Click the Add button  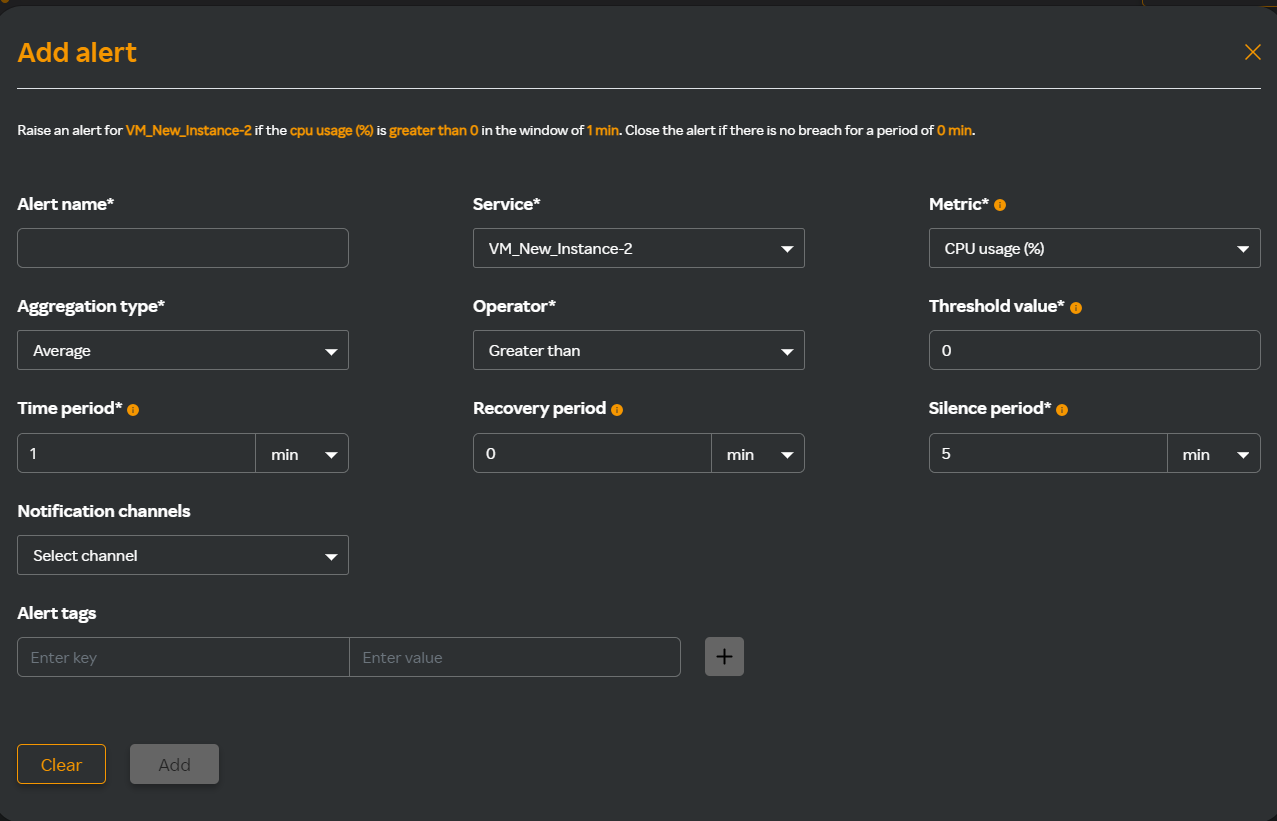coord(174,765)
